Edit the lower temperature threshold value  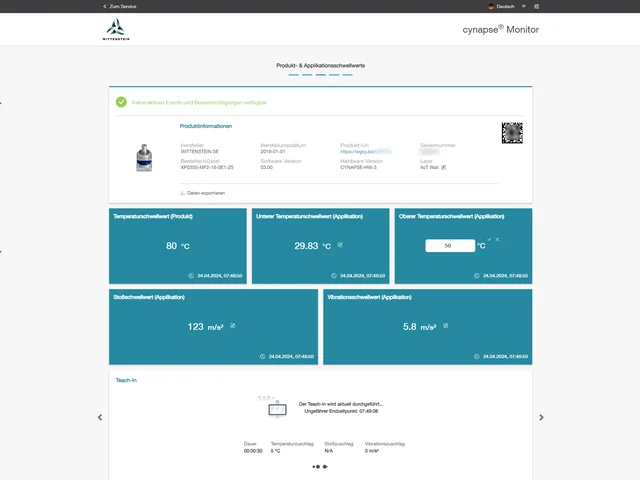pos(340,244)
